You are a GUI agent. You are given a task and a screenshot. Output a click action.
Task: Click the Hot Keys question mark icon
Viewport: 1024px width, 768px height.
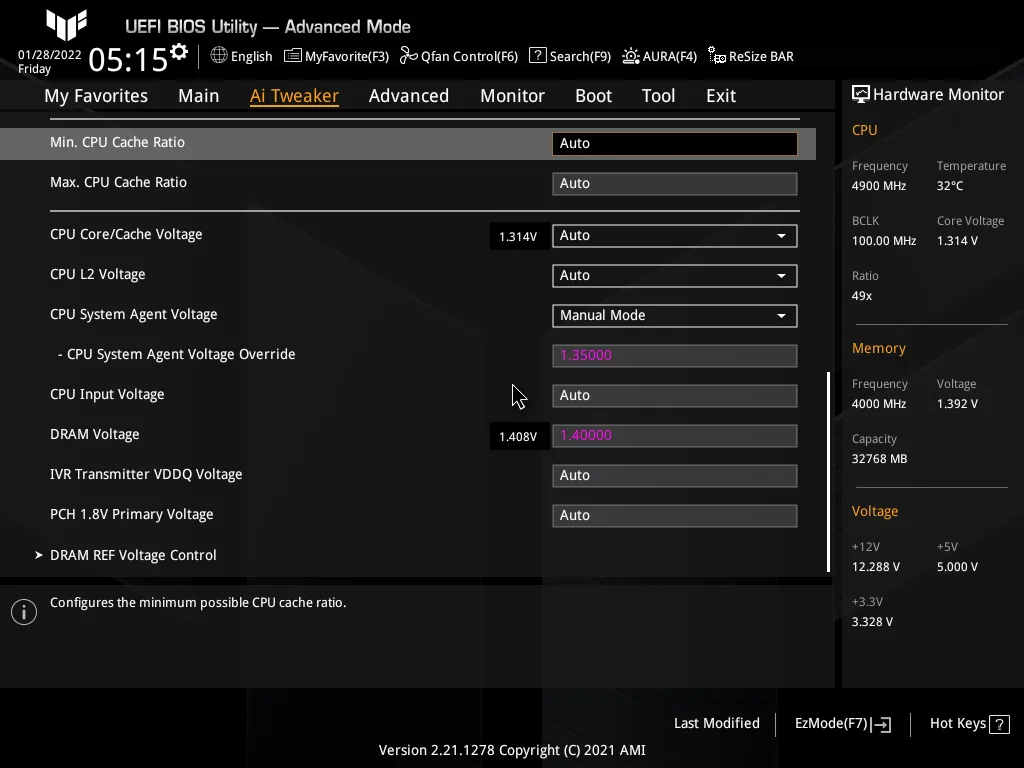click(x=999, y=724)
